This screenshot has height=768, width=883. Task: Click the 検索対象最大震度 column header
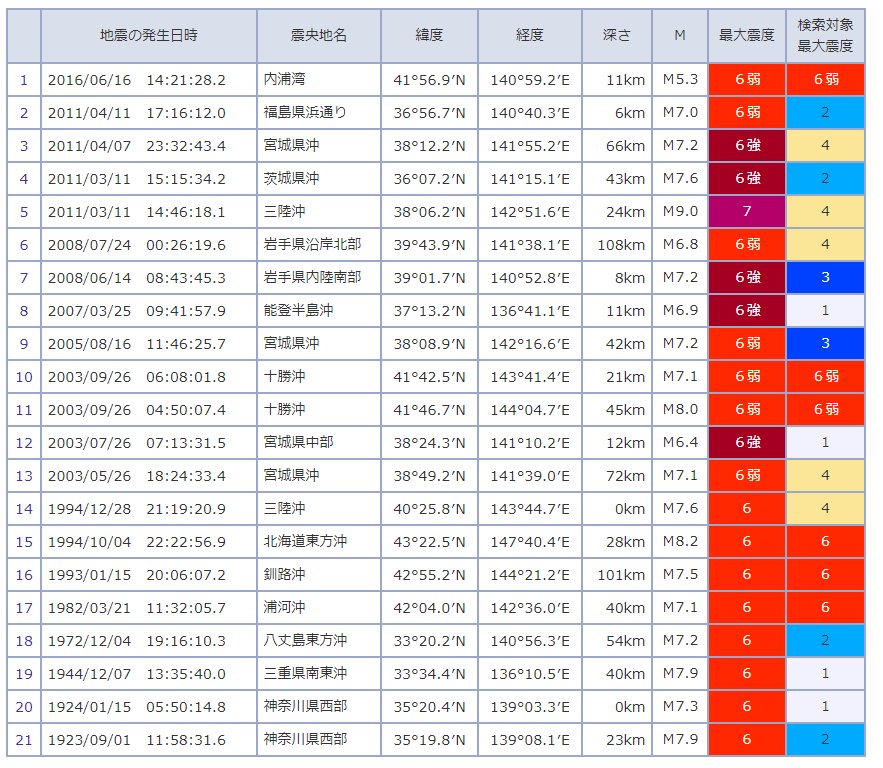825,35
